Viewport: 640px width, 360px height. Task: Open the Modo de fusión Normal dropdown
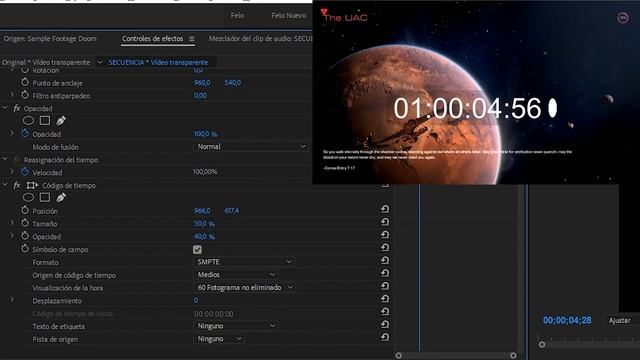(x=251, y=147)
